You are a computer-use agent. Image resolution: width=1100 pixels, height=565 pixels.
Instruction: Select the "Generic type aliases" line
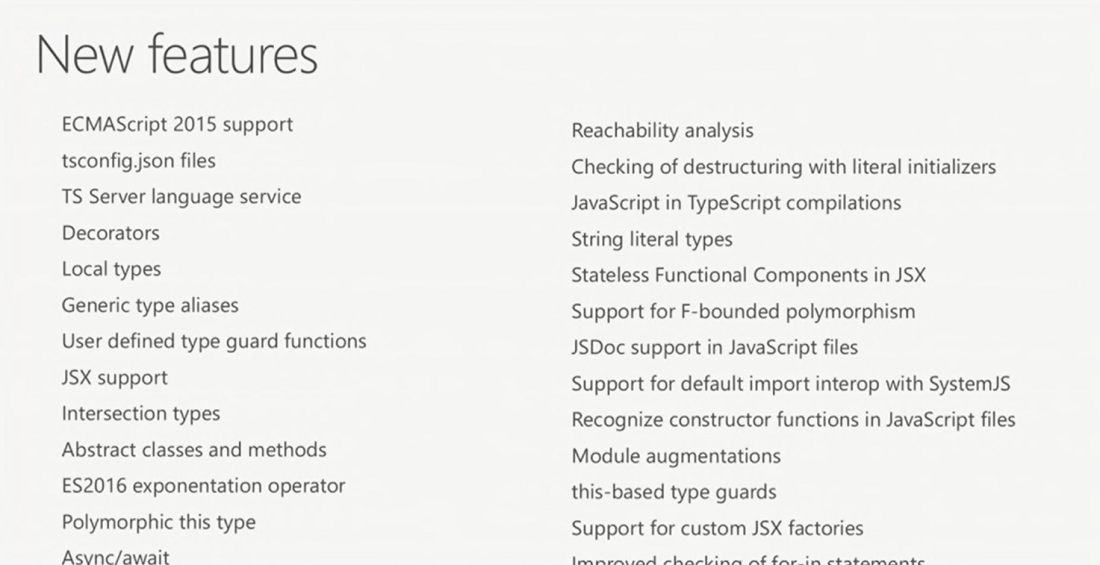pyautogui.click(x=150, y=305)
